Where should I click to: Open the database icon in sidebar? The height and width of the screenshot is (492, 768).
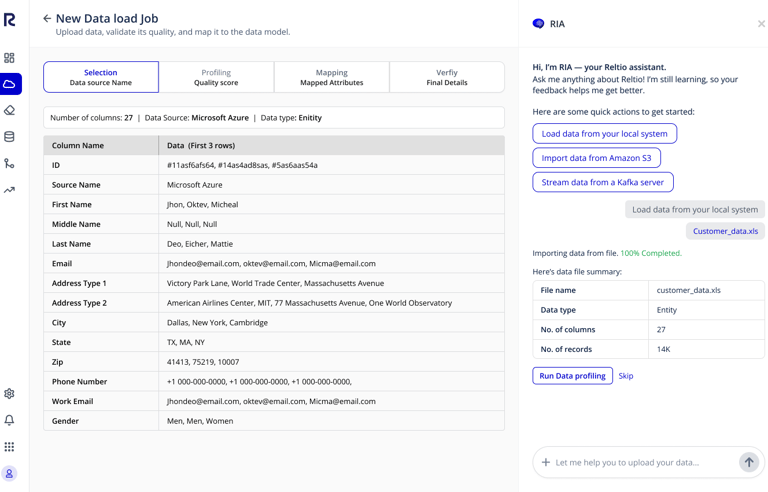click(x=10, y=137)
